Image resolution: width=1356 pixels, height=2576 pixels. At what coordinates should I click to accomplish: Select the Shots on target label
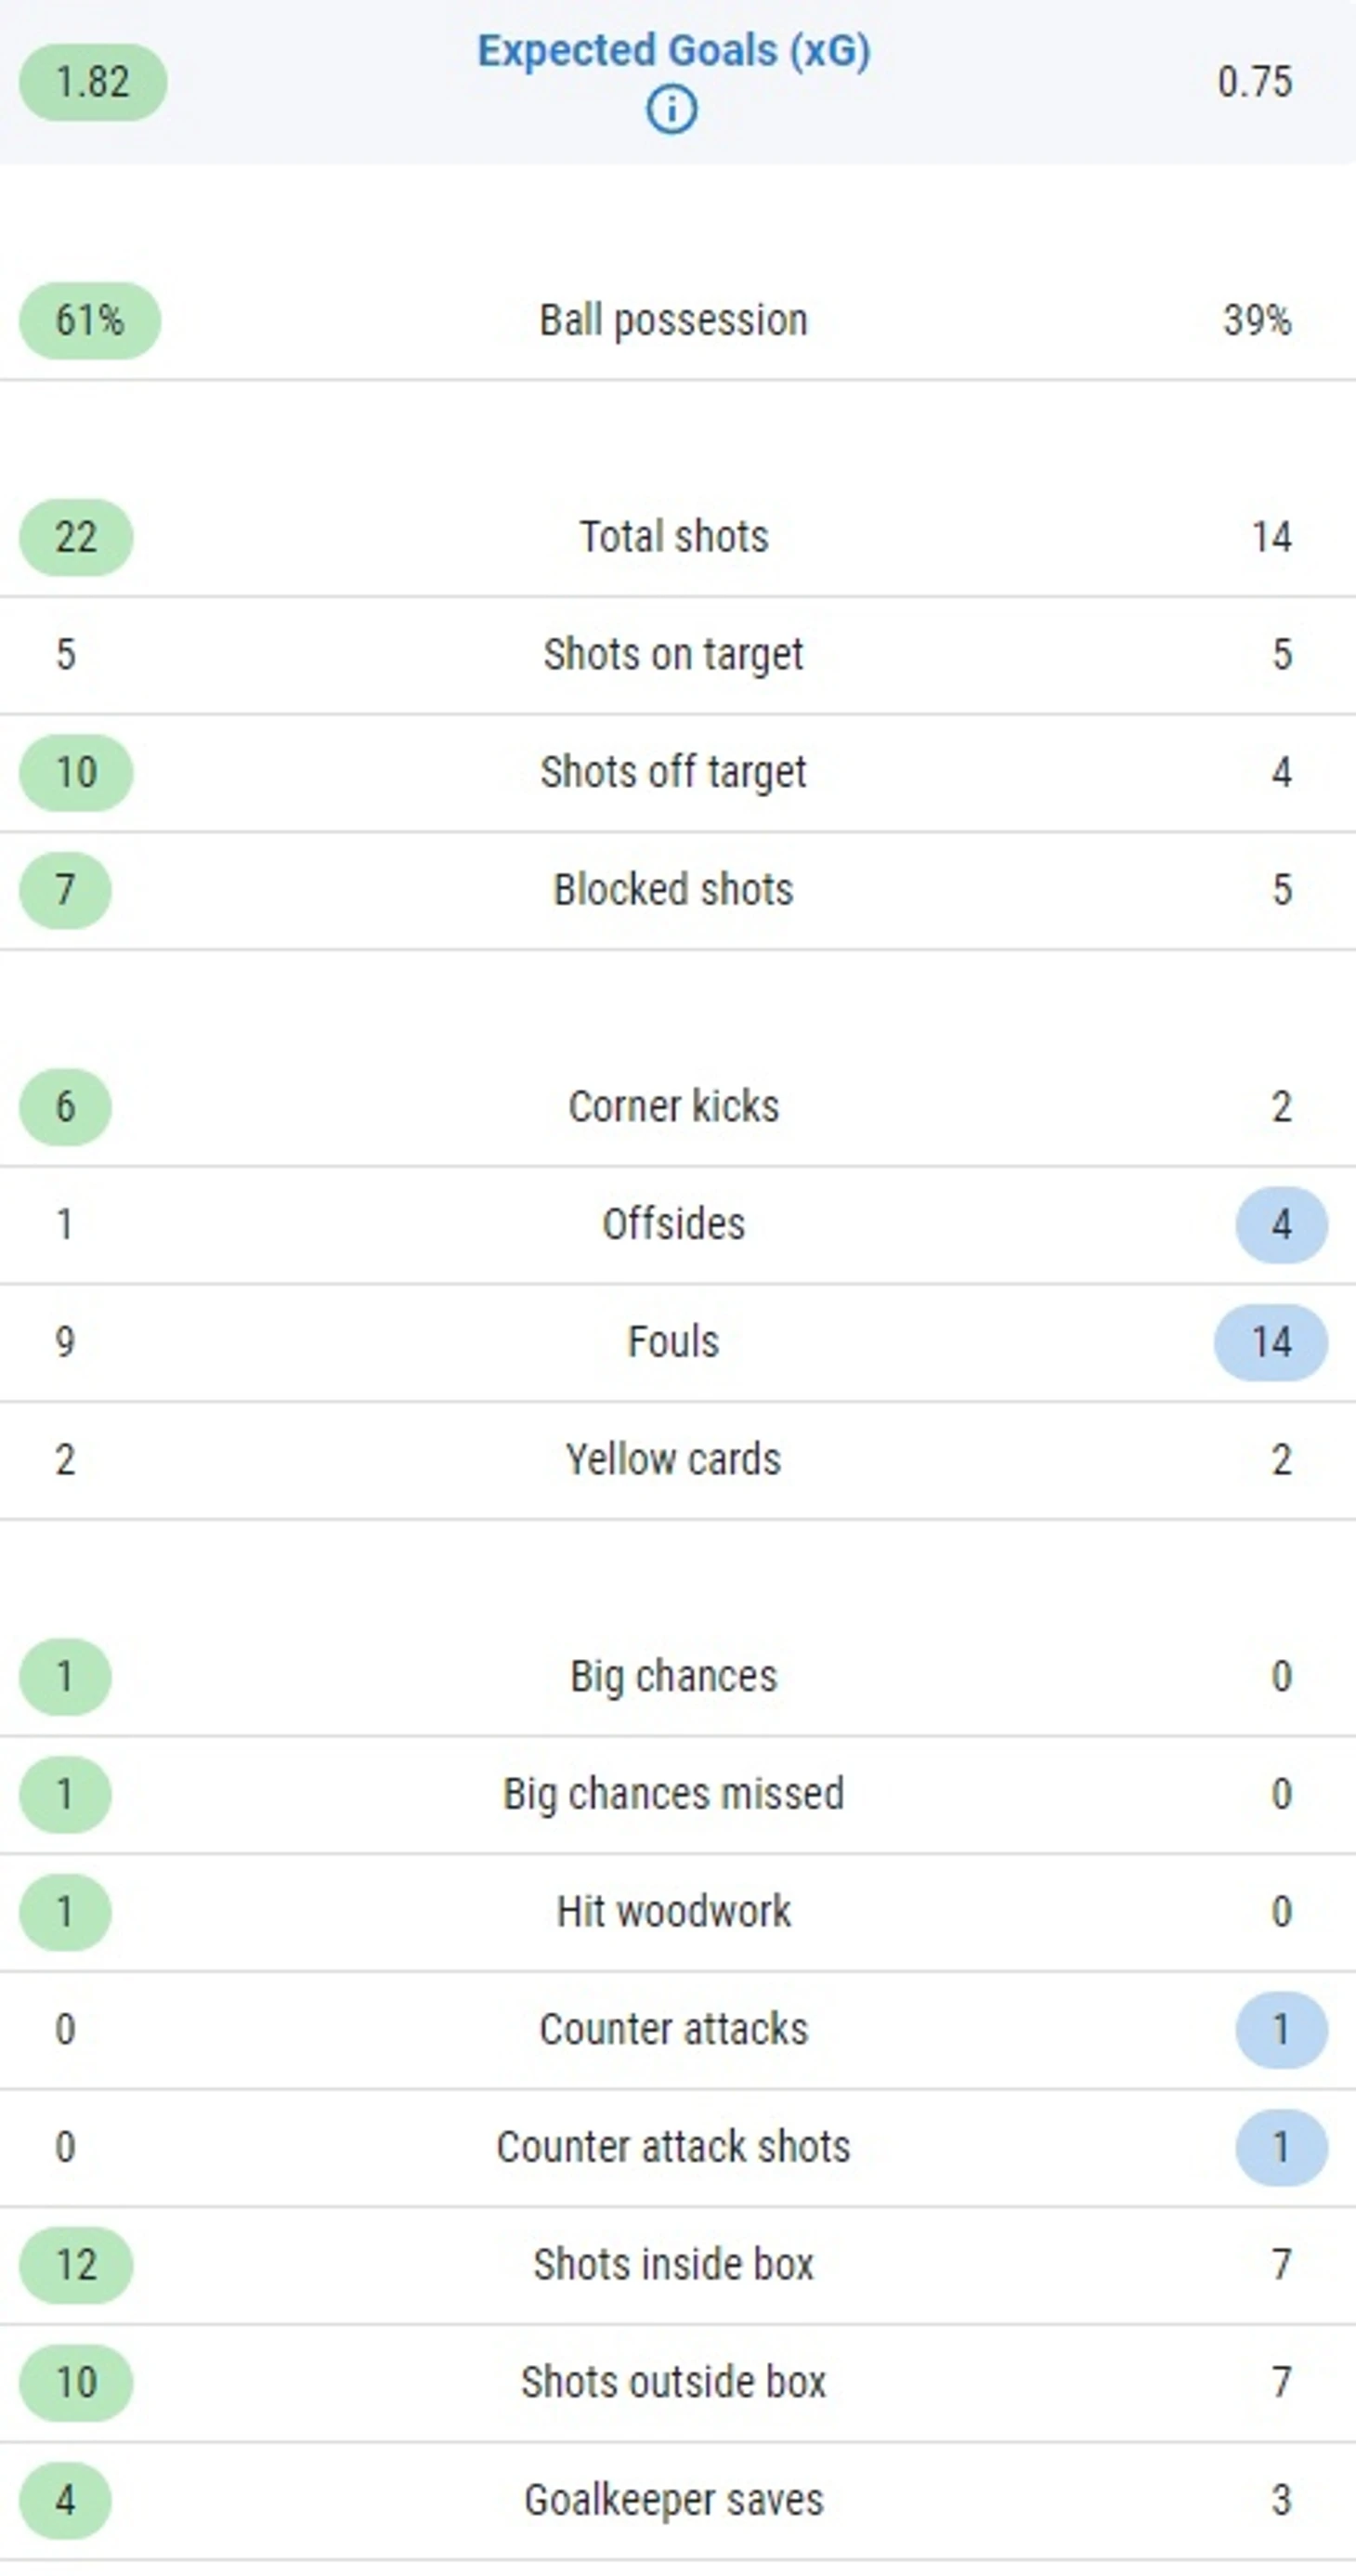[673, 655]
